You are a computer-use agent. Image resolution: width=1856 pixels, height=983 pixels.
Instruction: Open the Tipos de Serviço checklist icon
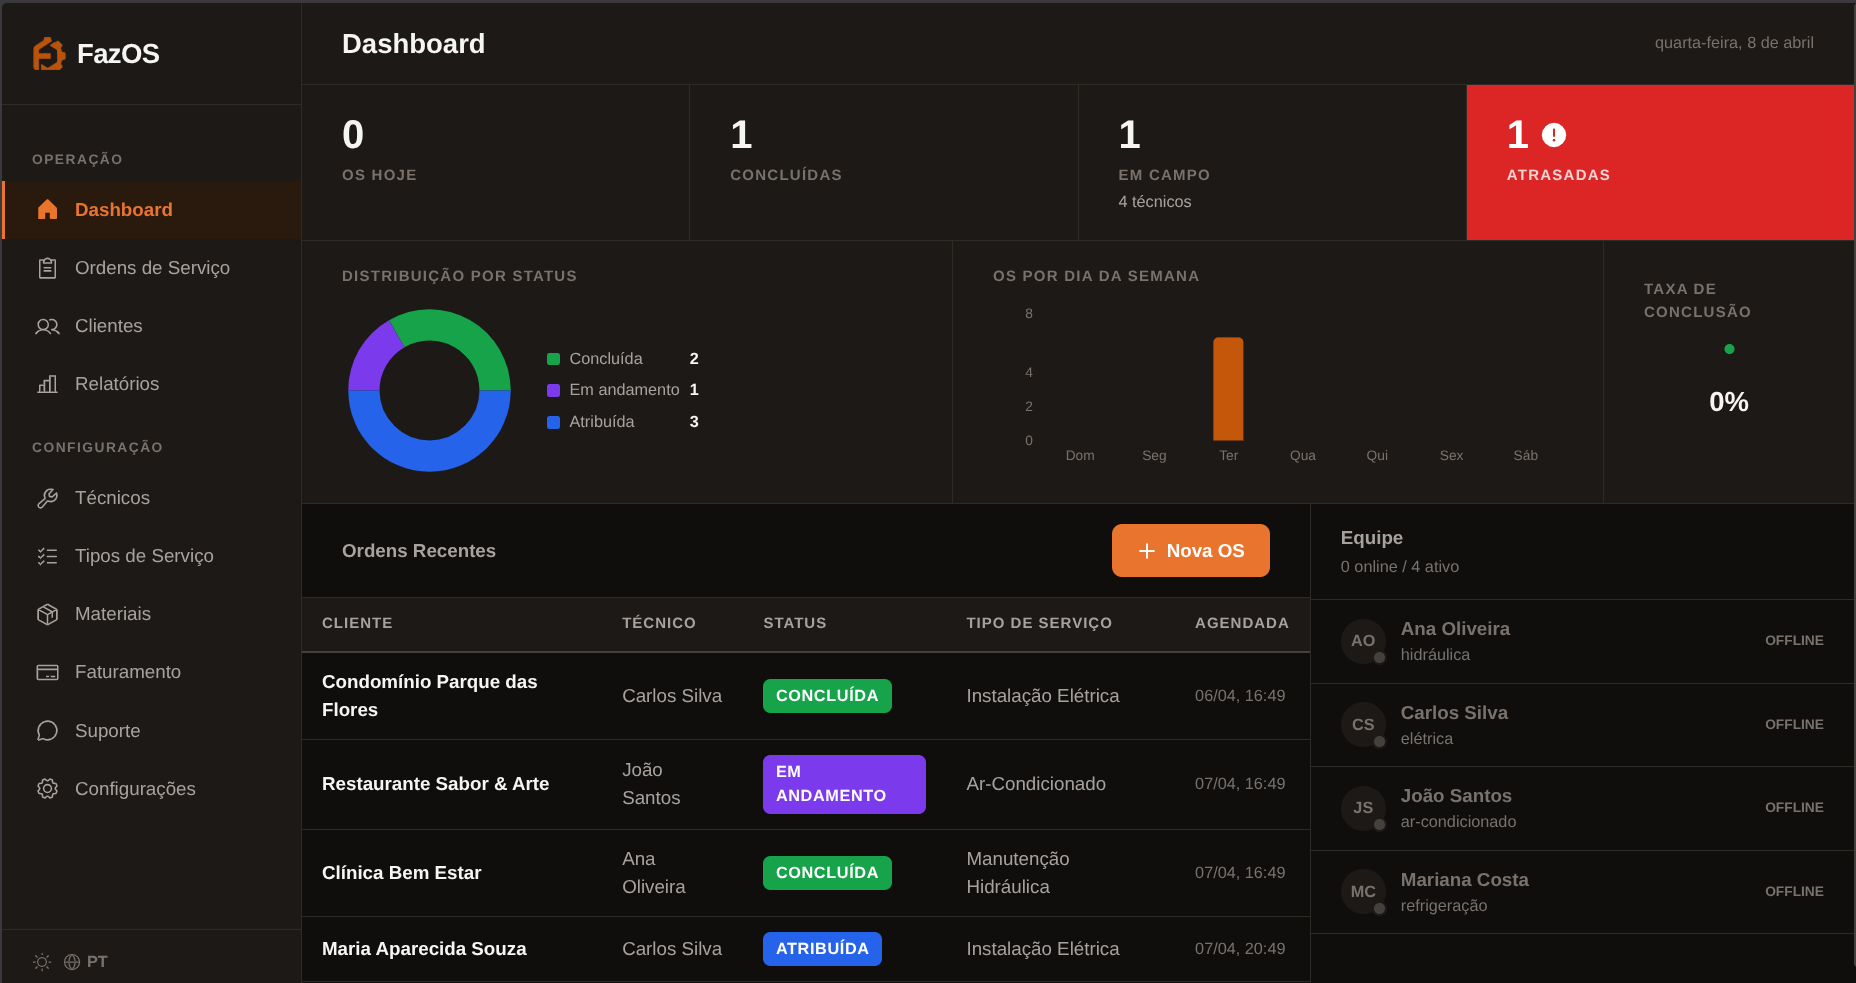click(x=47, y=556)
